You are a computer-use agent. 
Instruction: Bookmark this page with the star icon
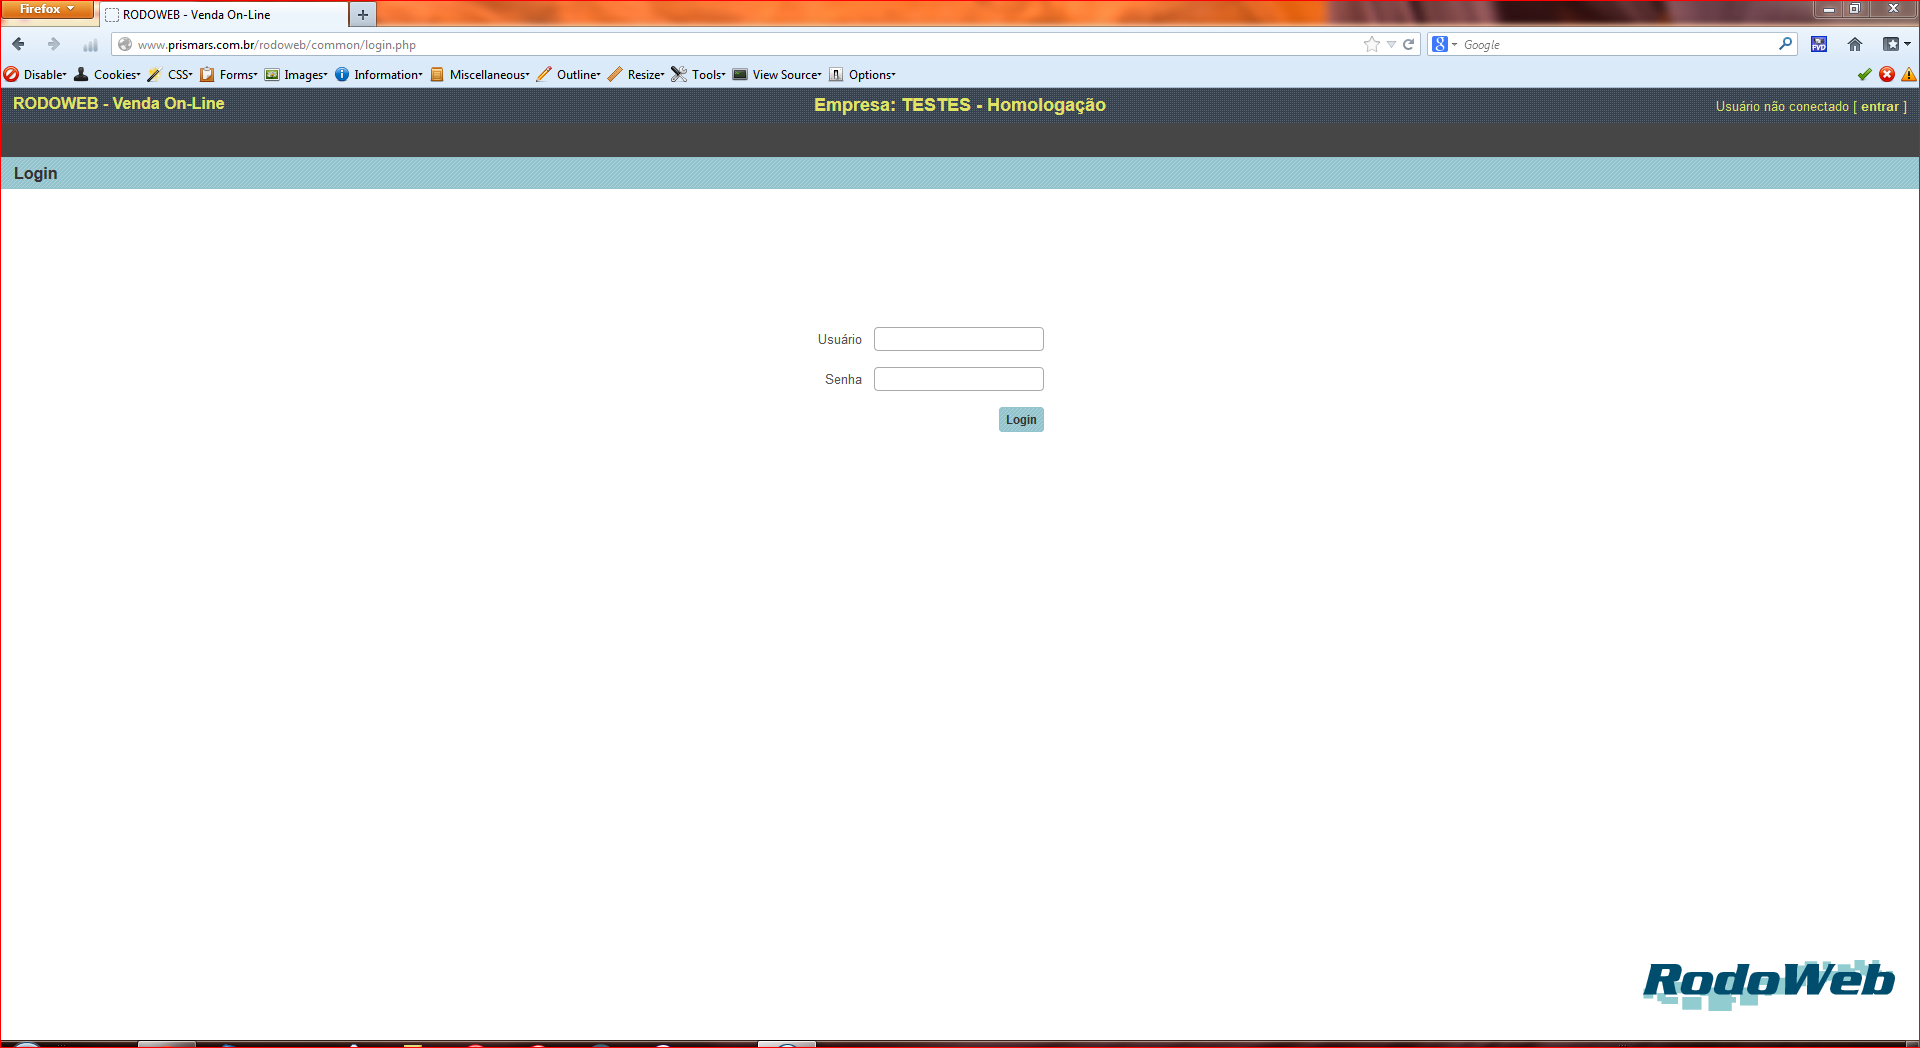1371,44
